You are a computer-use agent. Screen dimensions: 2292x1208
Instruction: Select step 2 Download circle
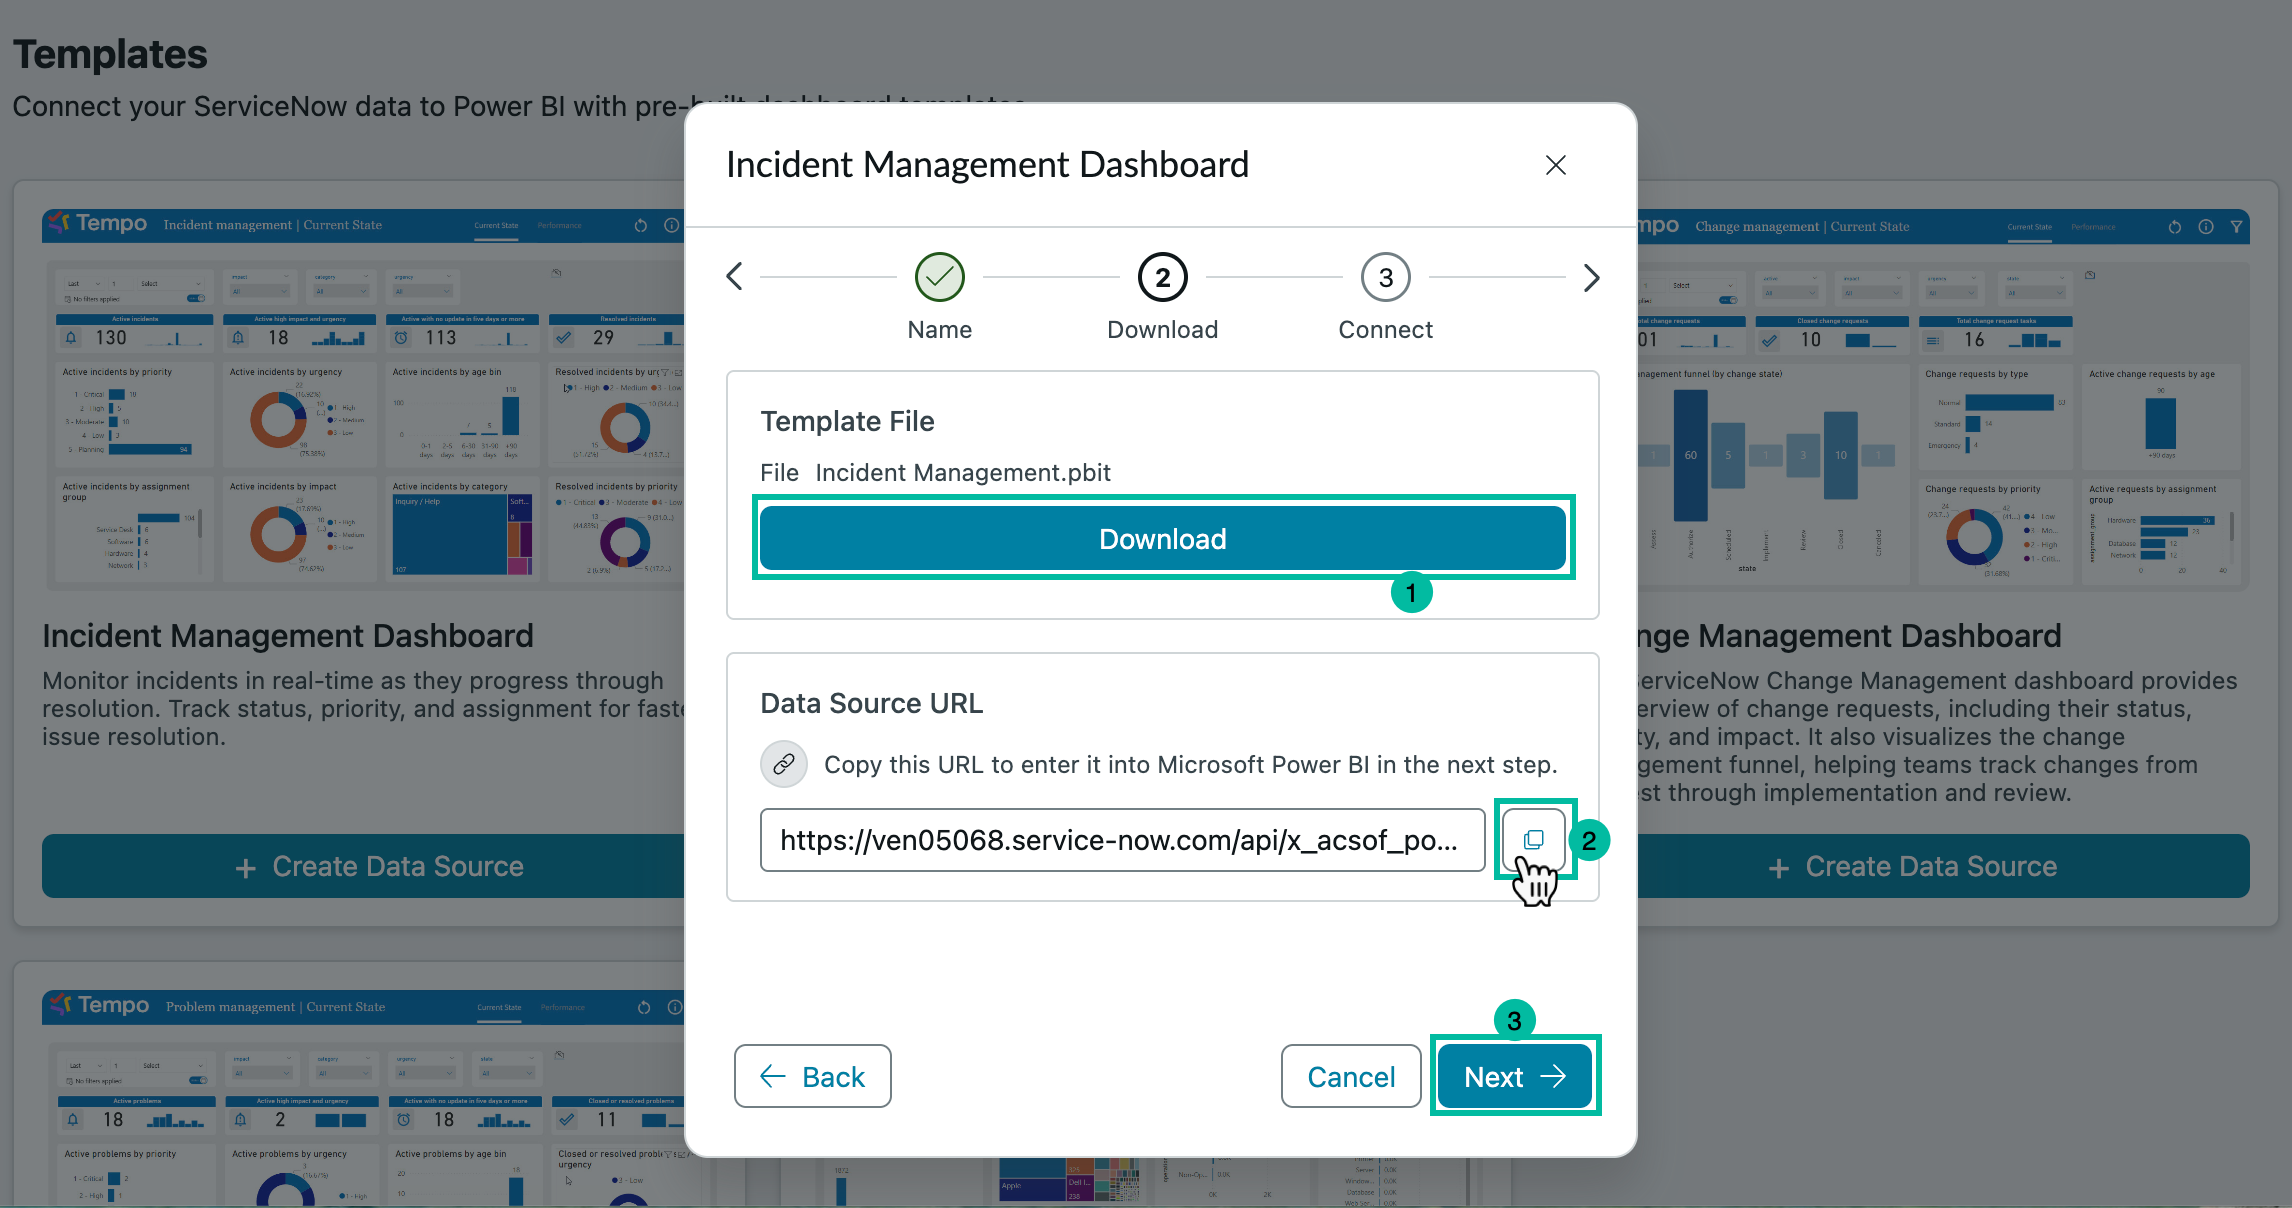point(1162,277)
